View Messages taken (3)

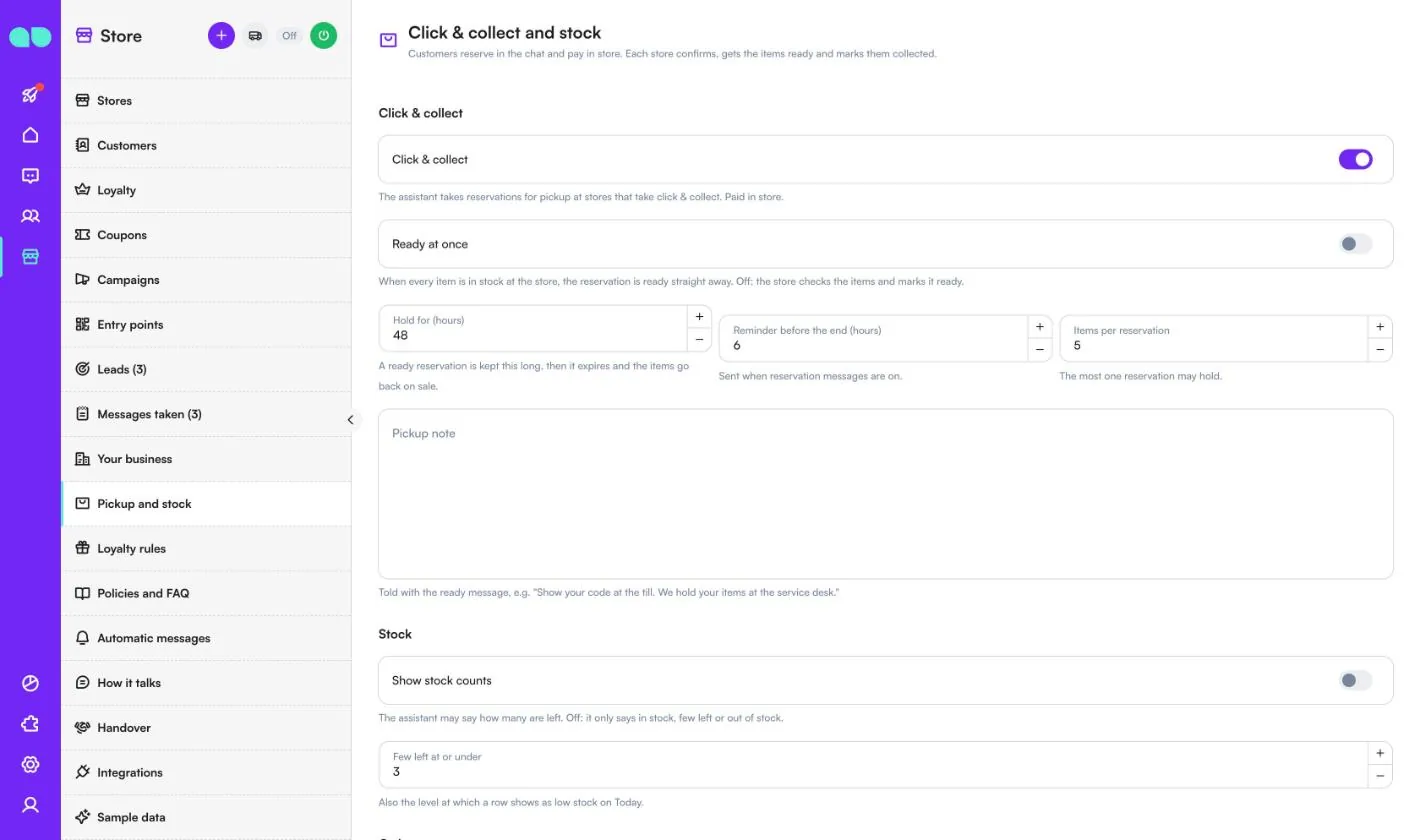tap(206, 414)
